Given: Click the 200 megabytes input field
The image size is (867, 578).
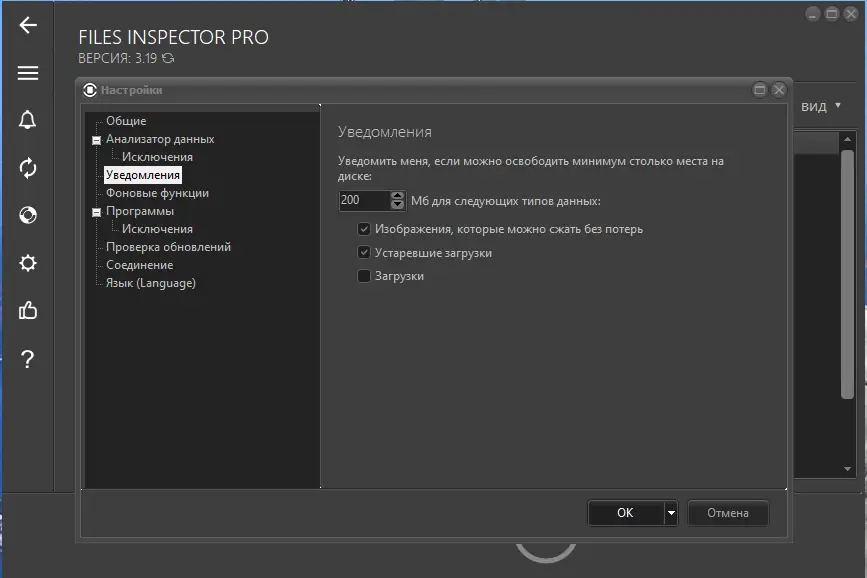Looking at the screenshot, I should (364, 200).
